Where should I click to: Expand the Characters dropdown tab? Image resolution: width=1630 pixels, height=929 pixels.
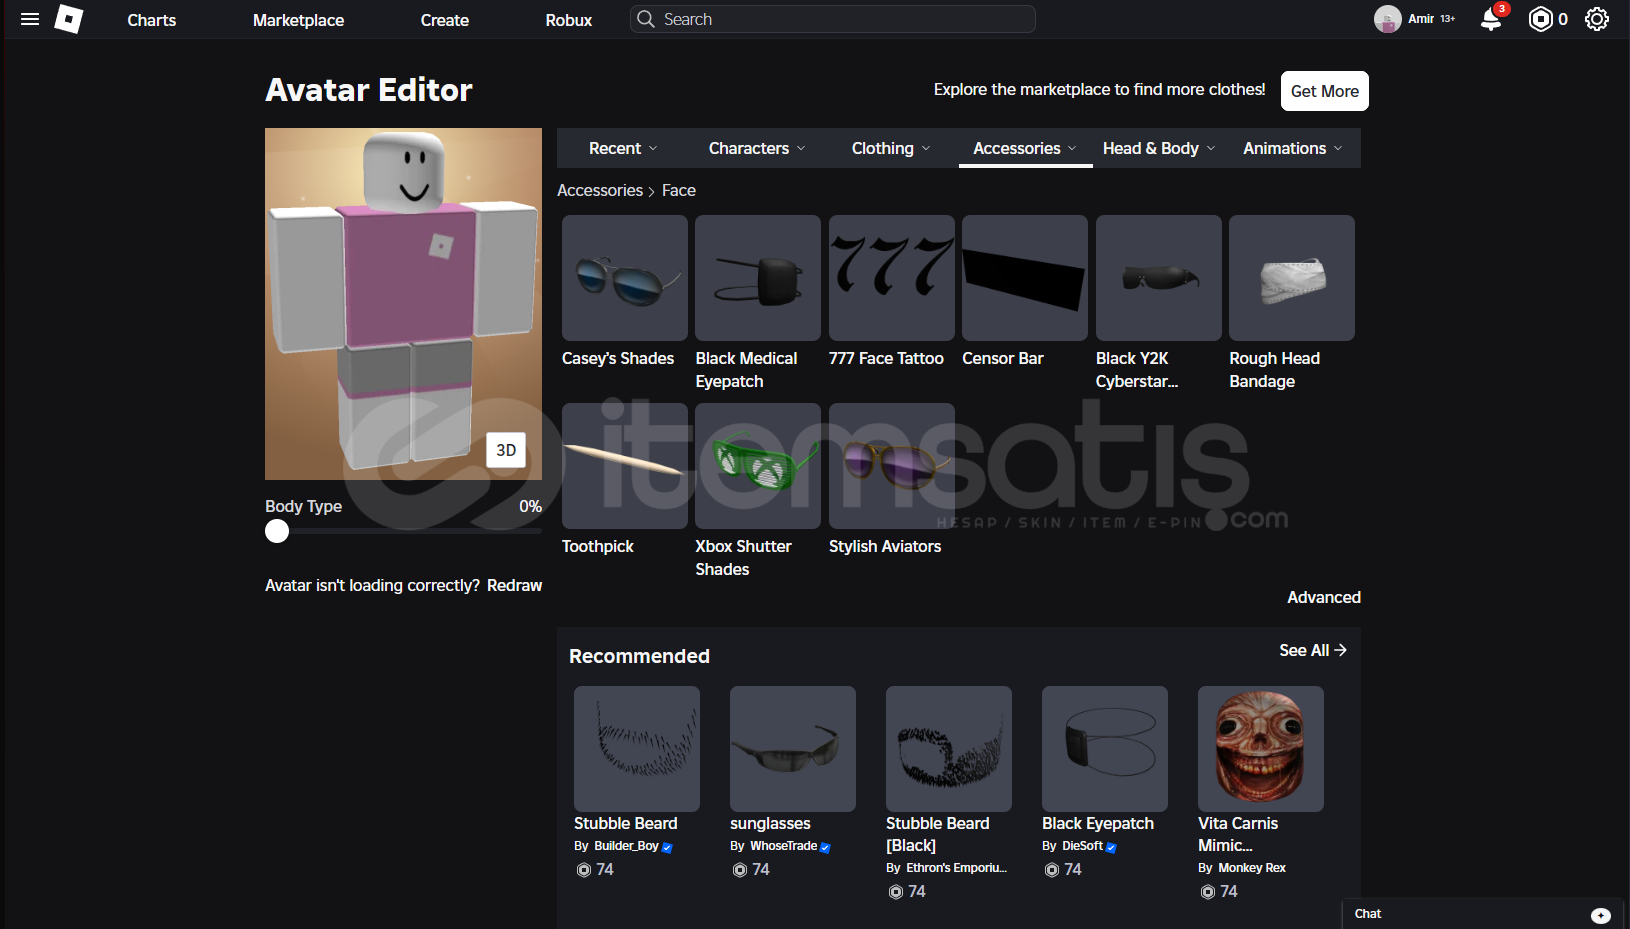pyautogui.click(x=757, y=148)
